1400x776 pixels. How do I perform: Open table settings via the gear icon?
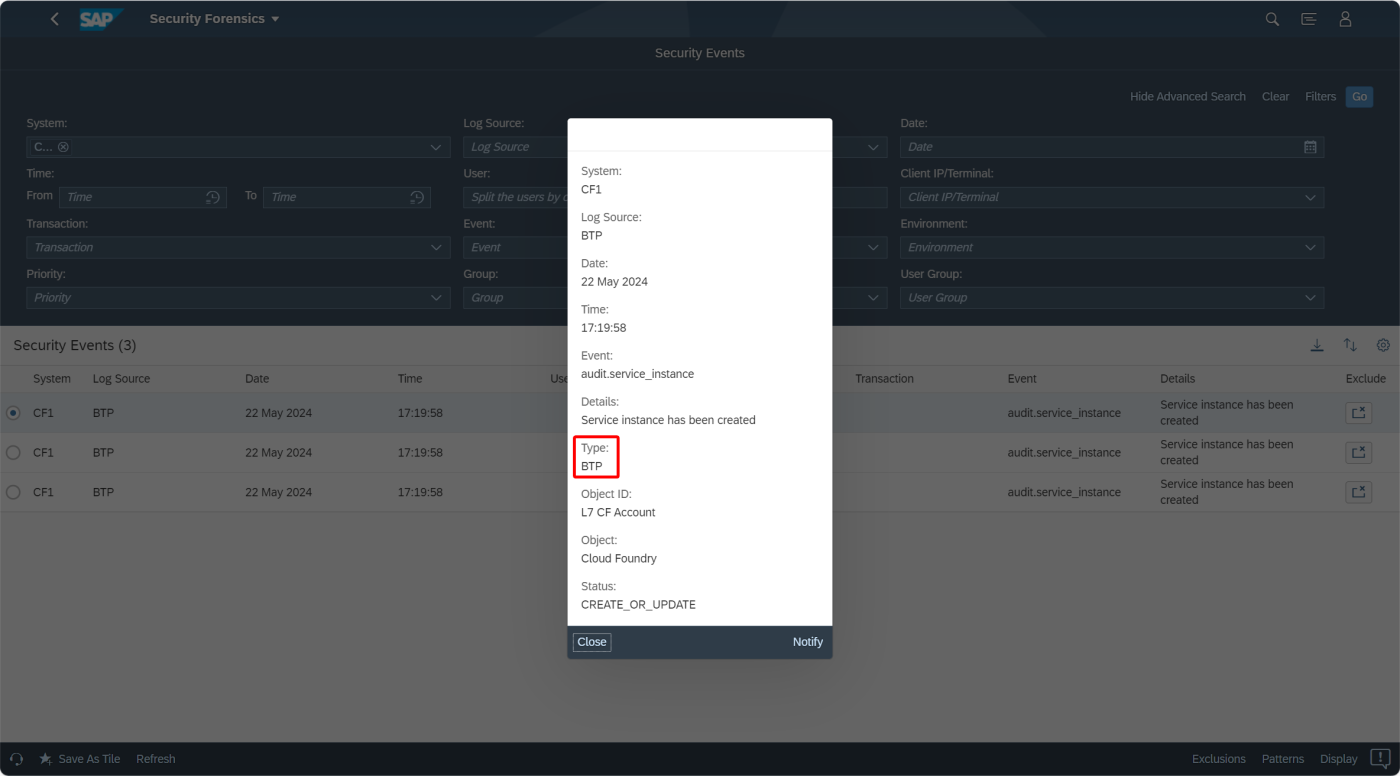point(1383,344)
